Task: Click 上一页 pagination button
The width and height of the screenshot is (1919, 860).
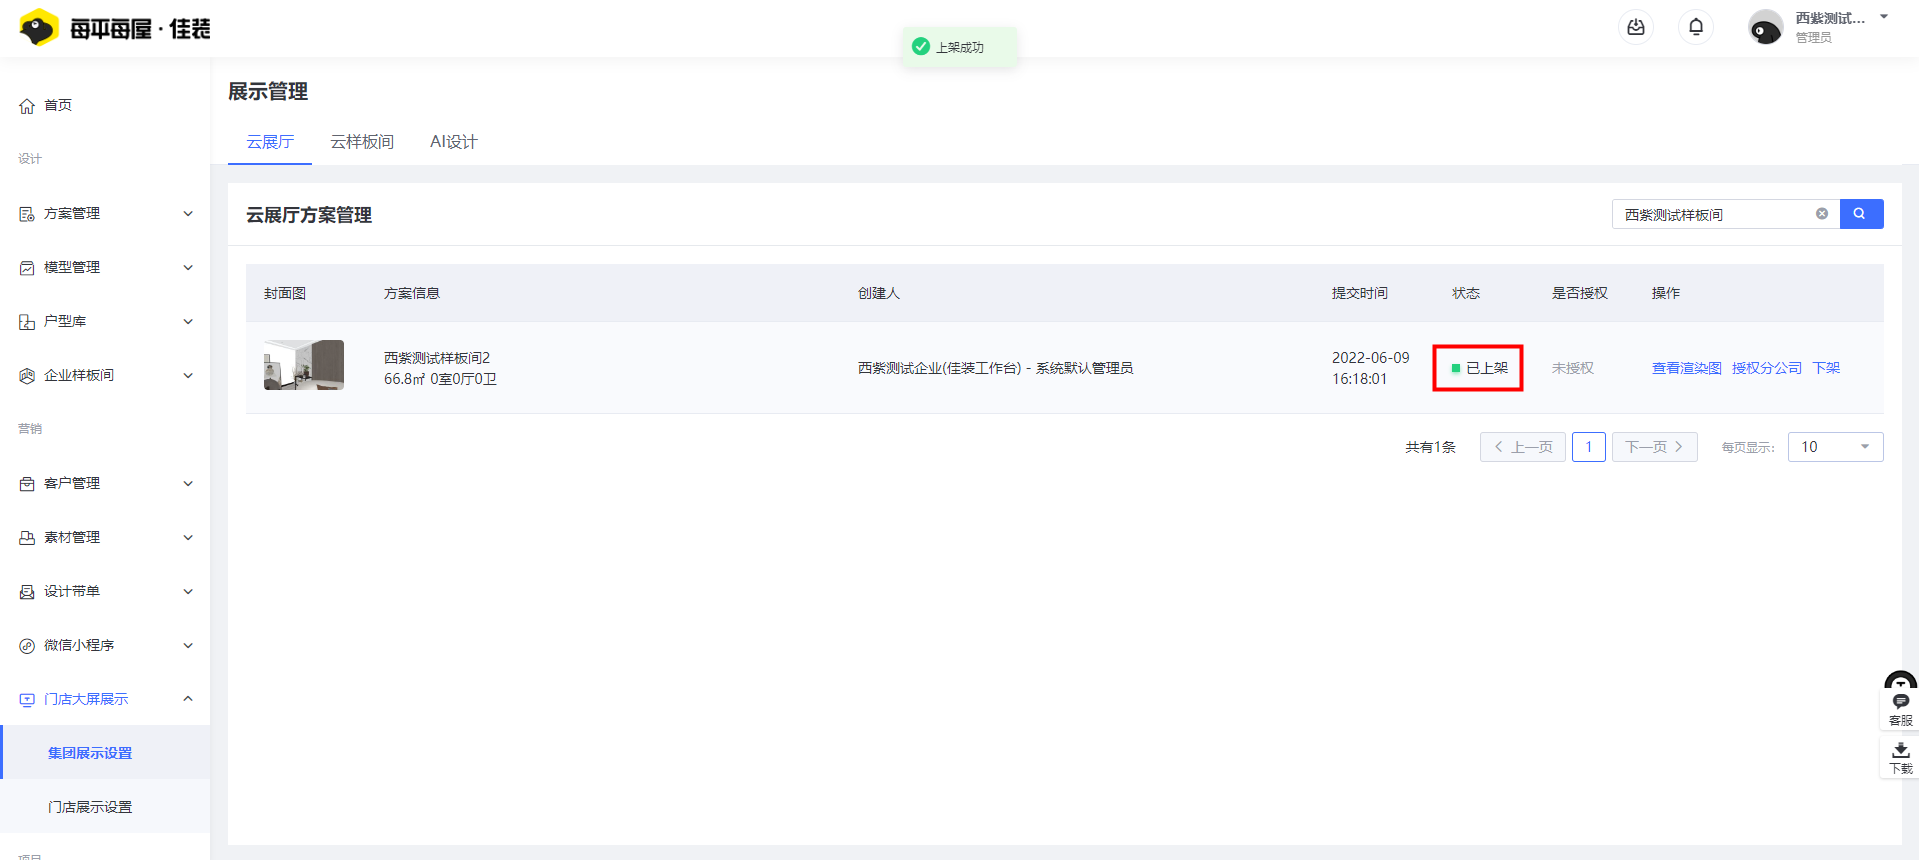Action: (1523, 447)
